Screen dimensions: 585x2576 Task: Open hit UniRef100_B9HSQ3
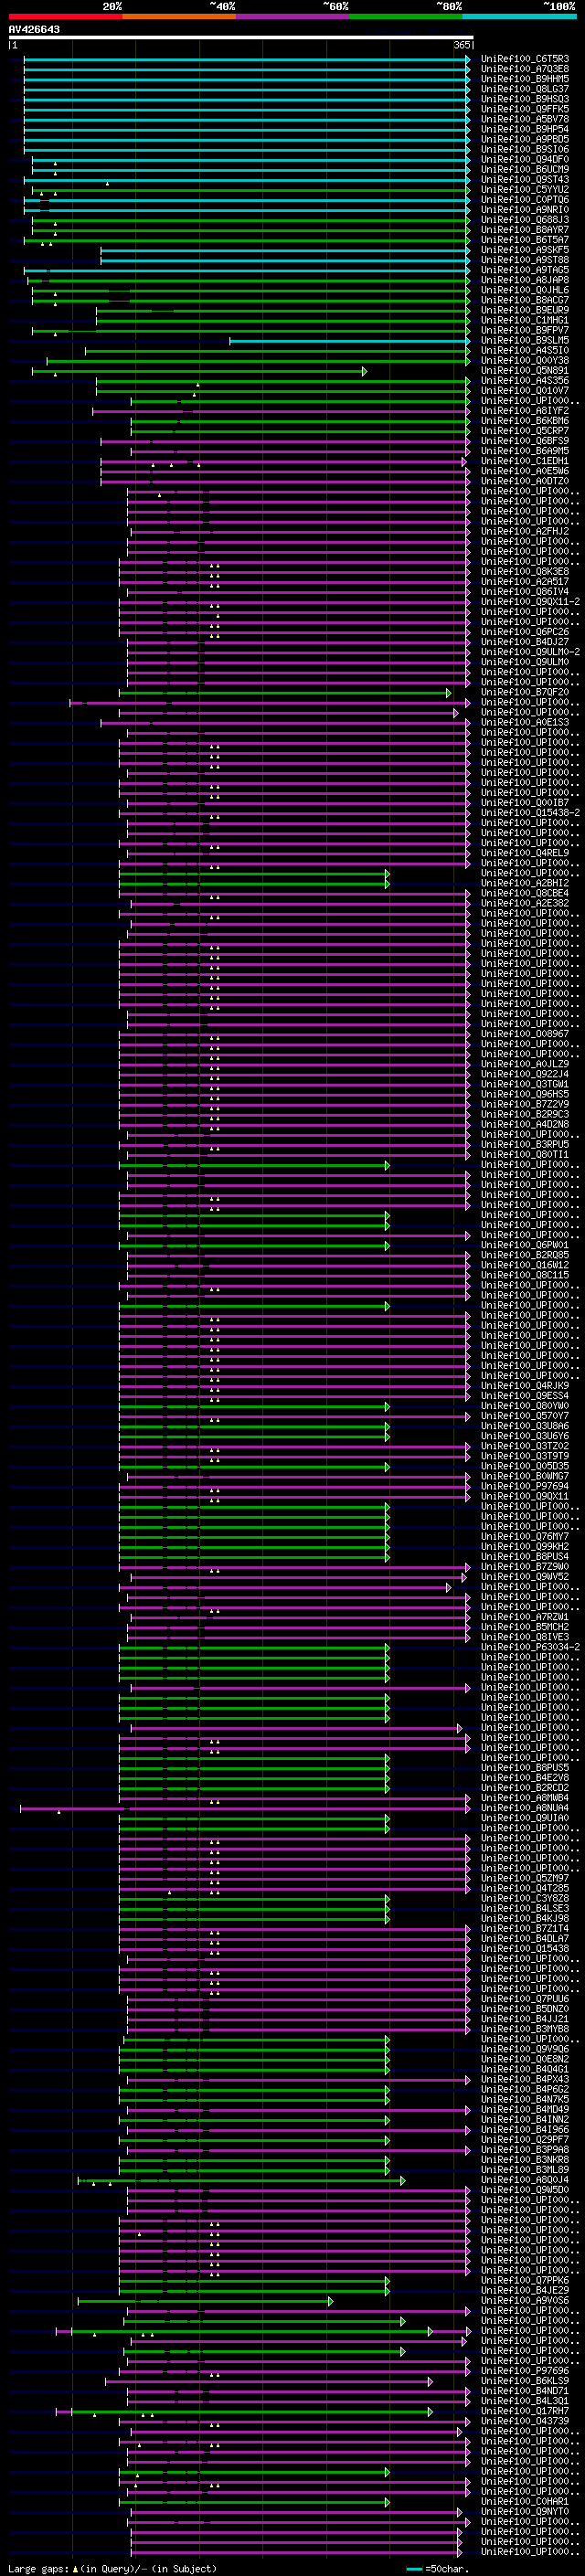pos(525,99)
